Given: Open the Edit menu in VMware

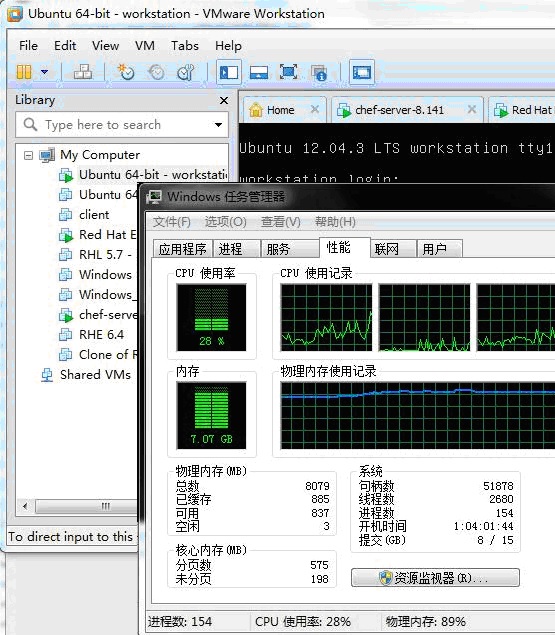Looking at the screenshot, I should point(65,46).
